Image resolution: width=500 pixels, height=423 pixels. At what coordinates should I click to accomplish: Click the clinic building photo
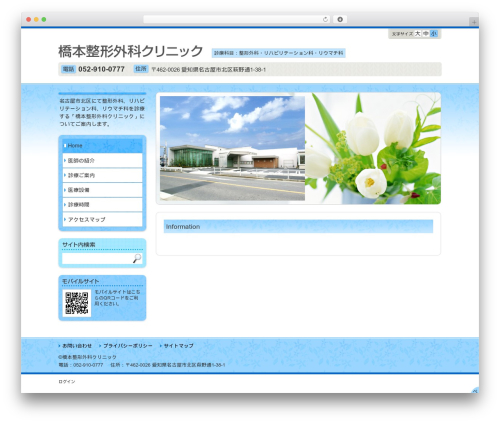(232, 148)
